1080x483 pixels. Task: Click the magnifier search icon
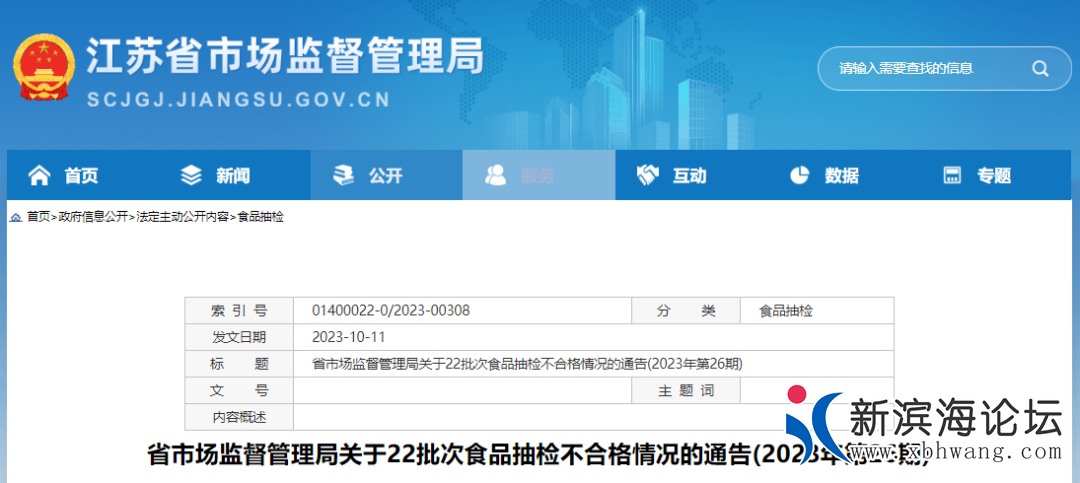1039,69
